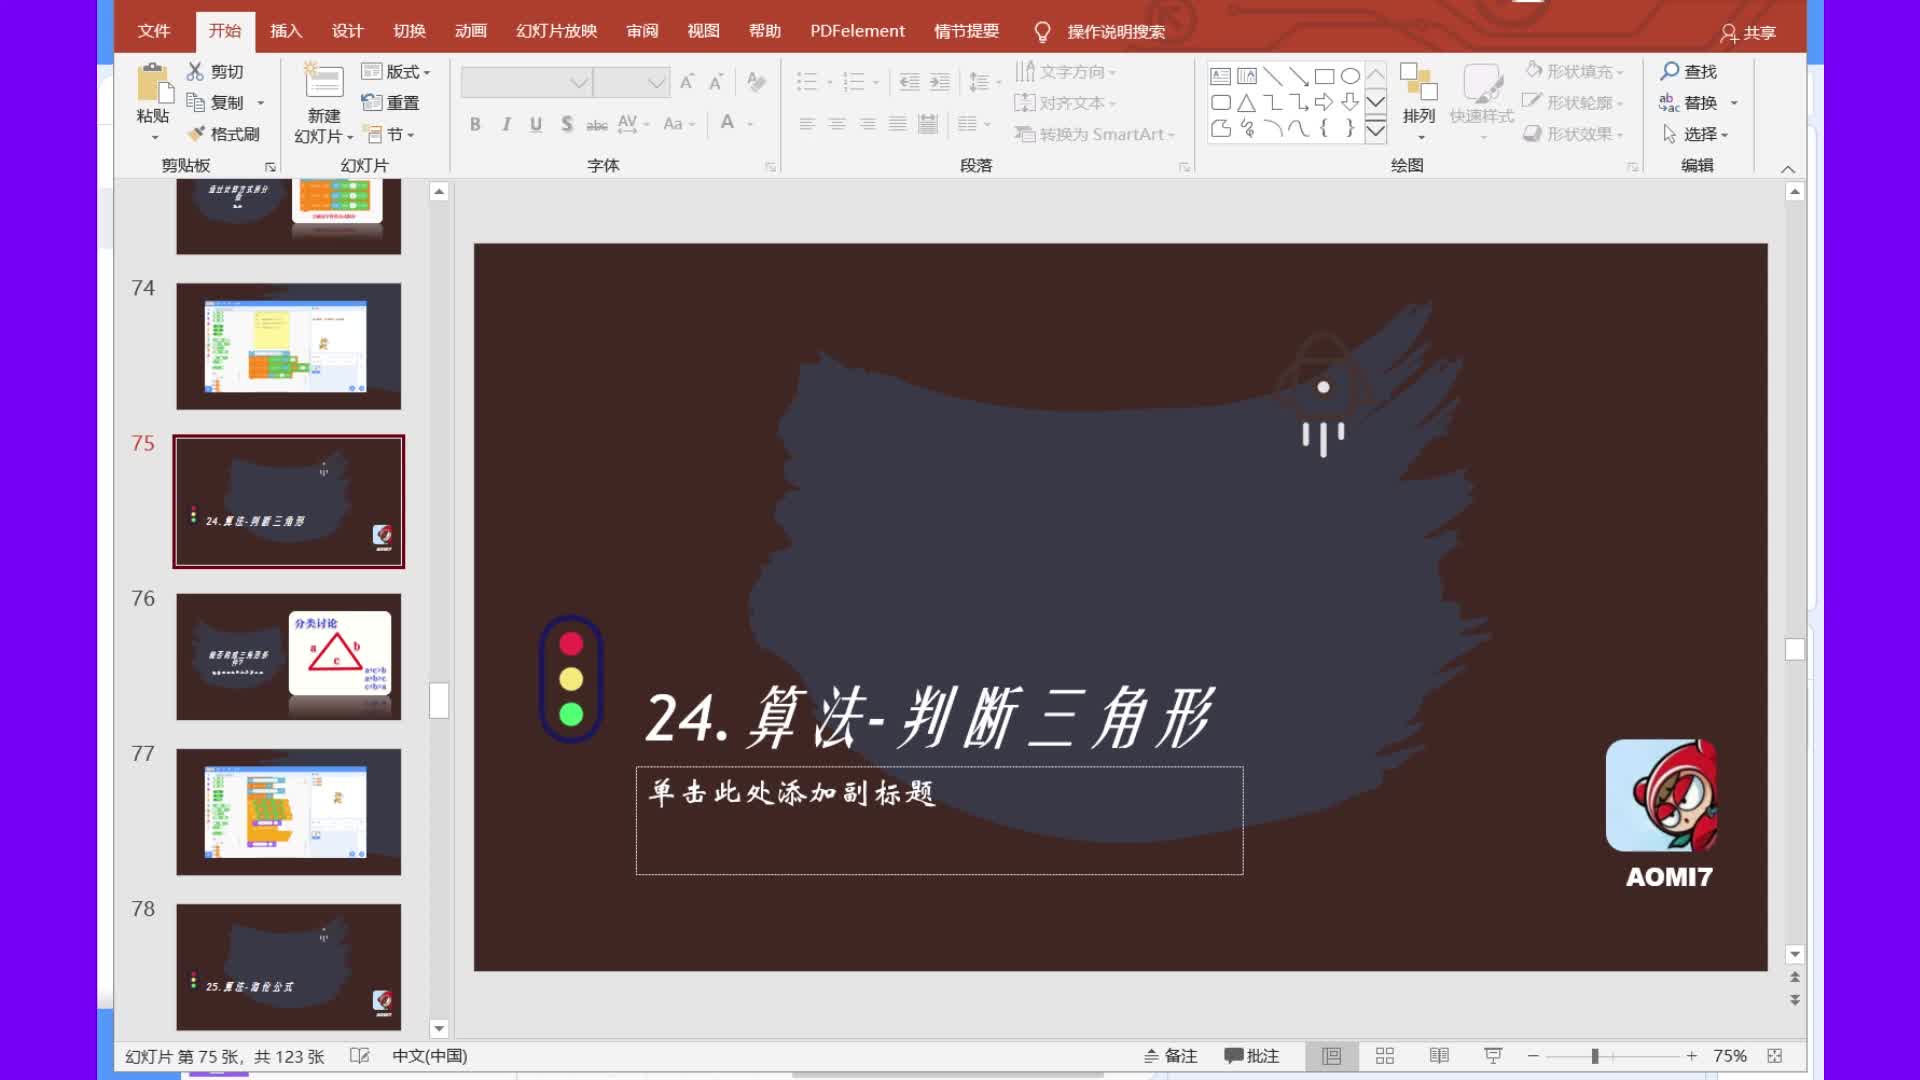Click the text shadow S icon
The width and height of the screenshot is (1920, 1080).
[x=567, y=124]
